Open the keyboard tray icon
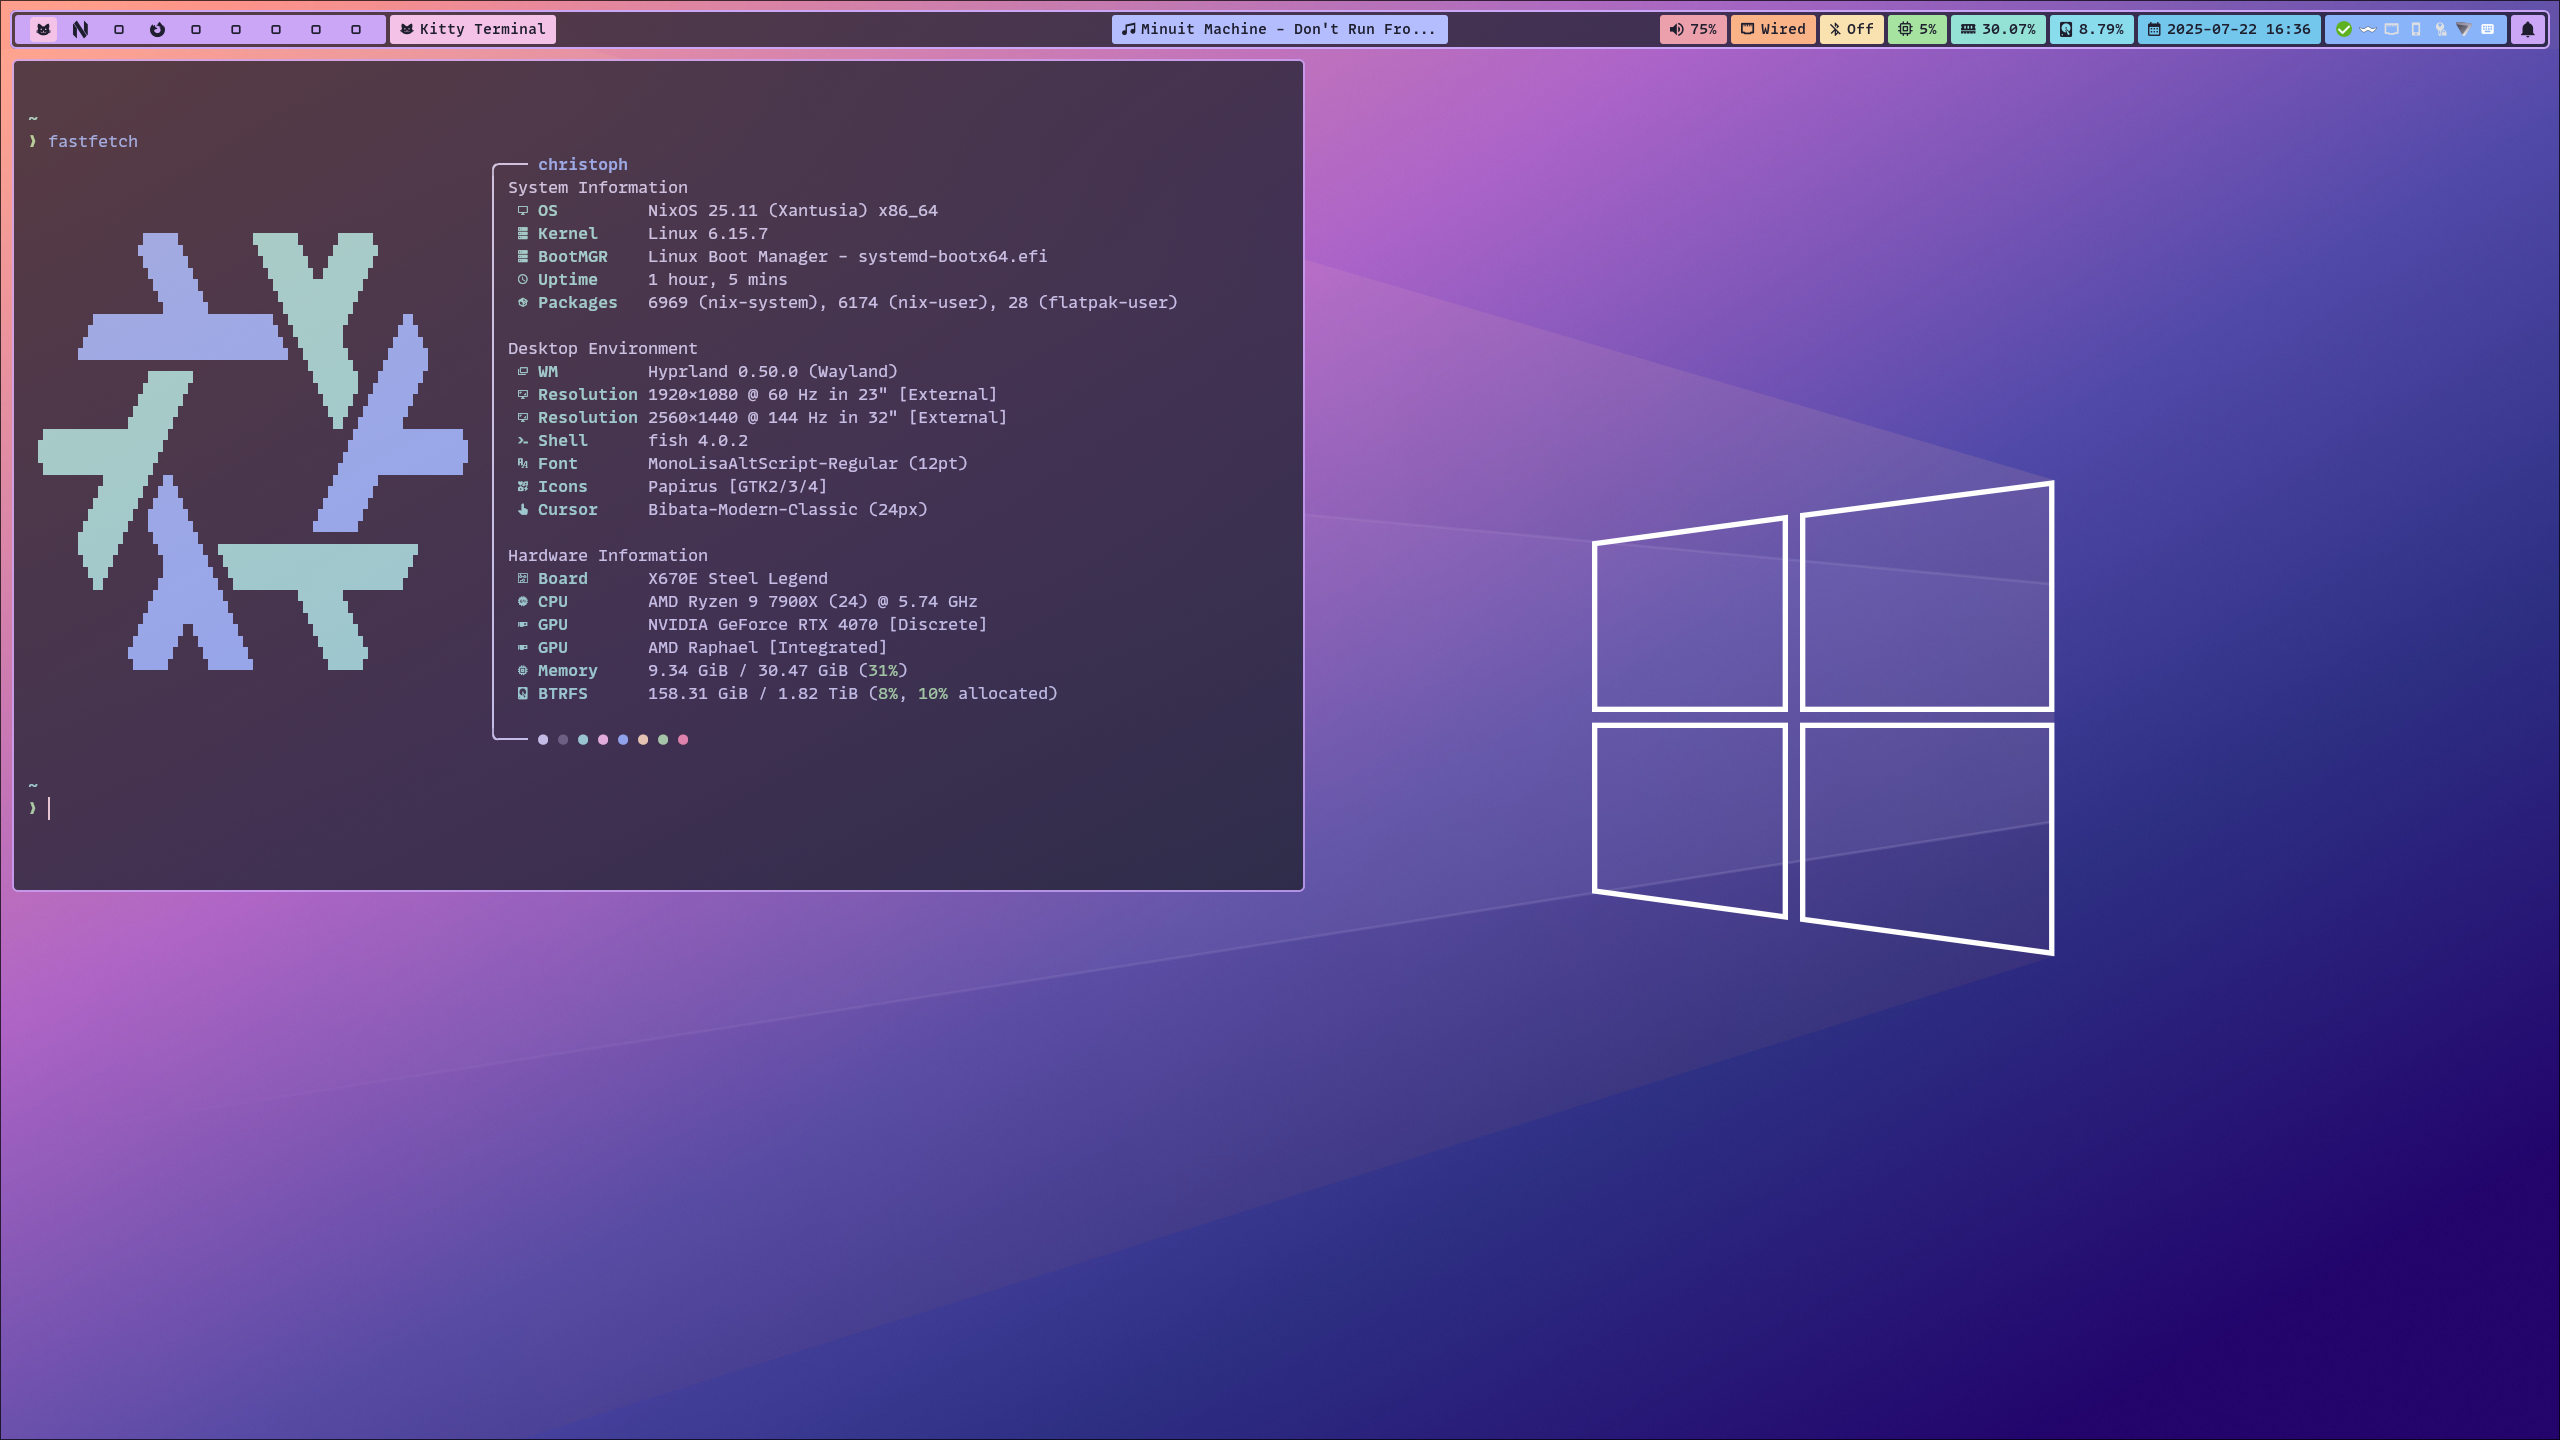This screenshot has width=2560, height=1440. pyautogui.click(x=2487, y=29)
